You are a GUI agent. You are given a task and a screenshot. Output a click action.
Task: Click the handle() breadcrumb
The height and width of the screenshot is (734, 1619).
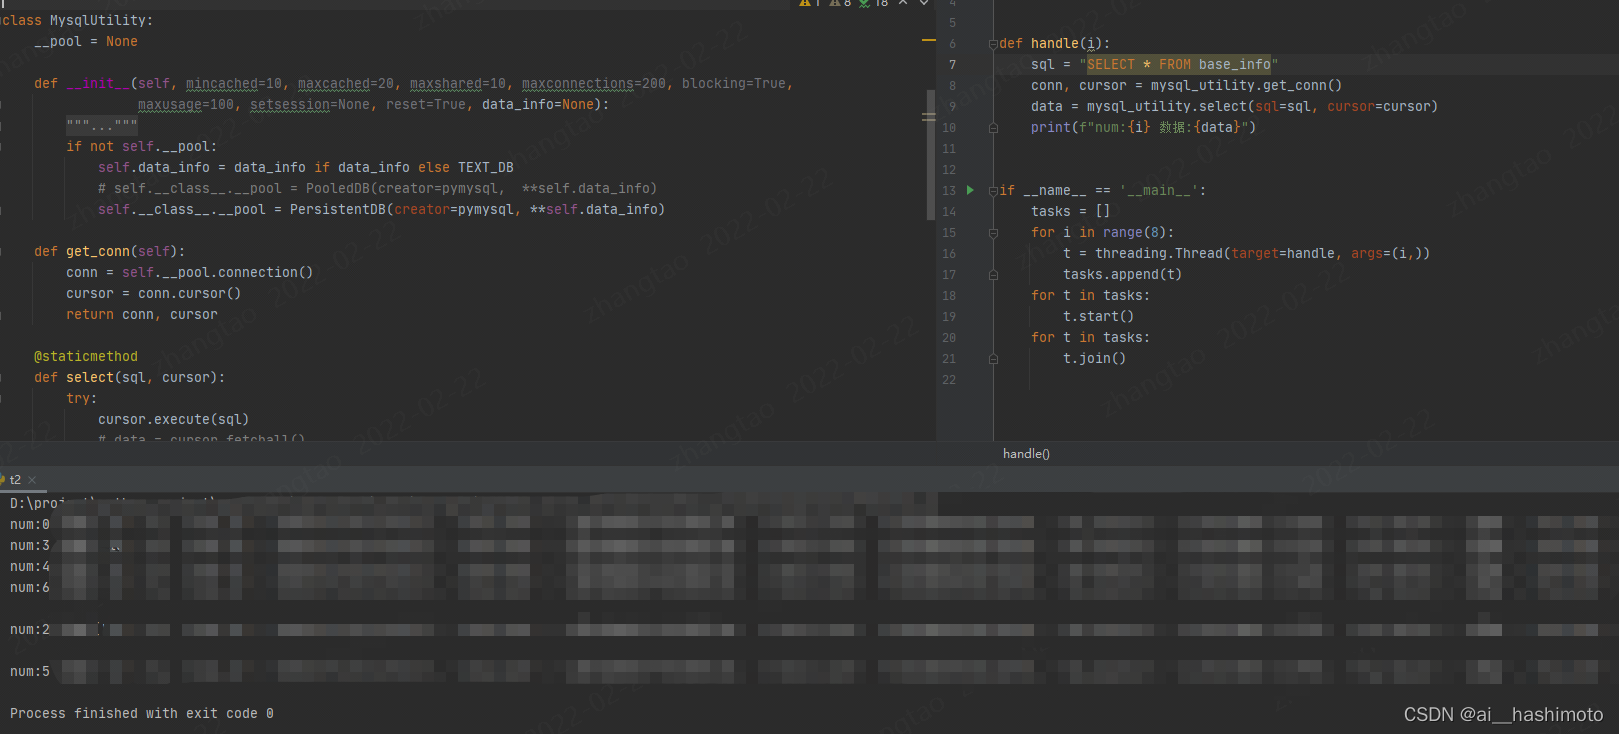coord(1026,454)
